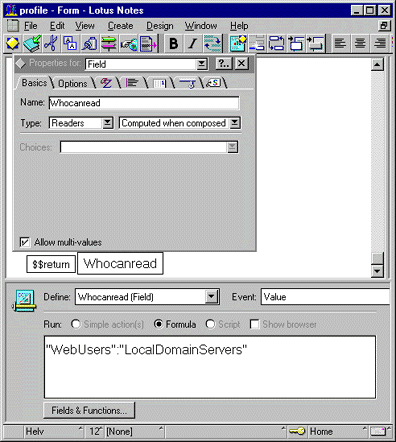Select the $$return field on the form
The height and width of the screenshot is (442, 396).
pyautogui.click(x=51, y=264)
